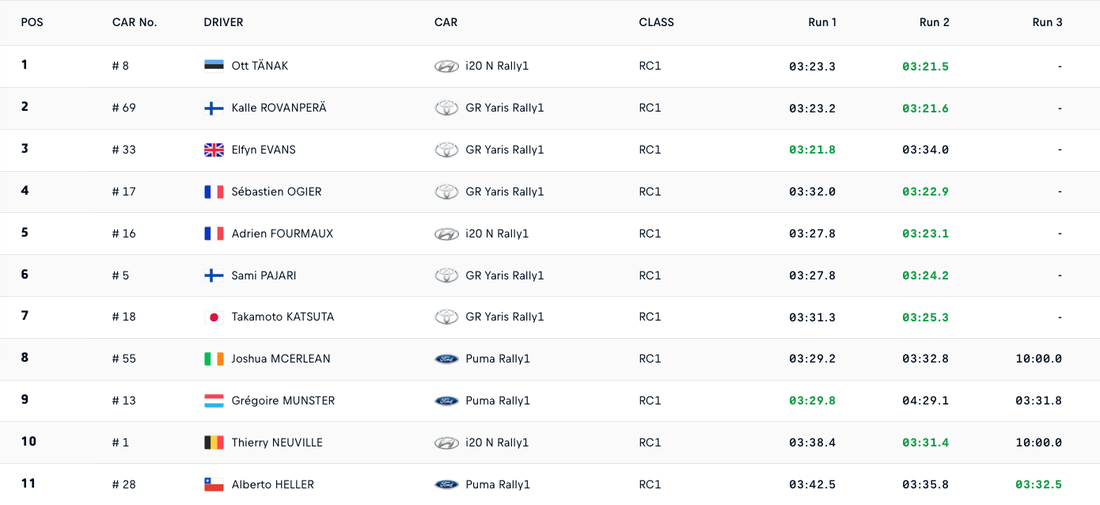1100x505 pixels.
Task: Select car number # 69 cell
Action: click(124, 108)
